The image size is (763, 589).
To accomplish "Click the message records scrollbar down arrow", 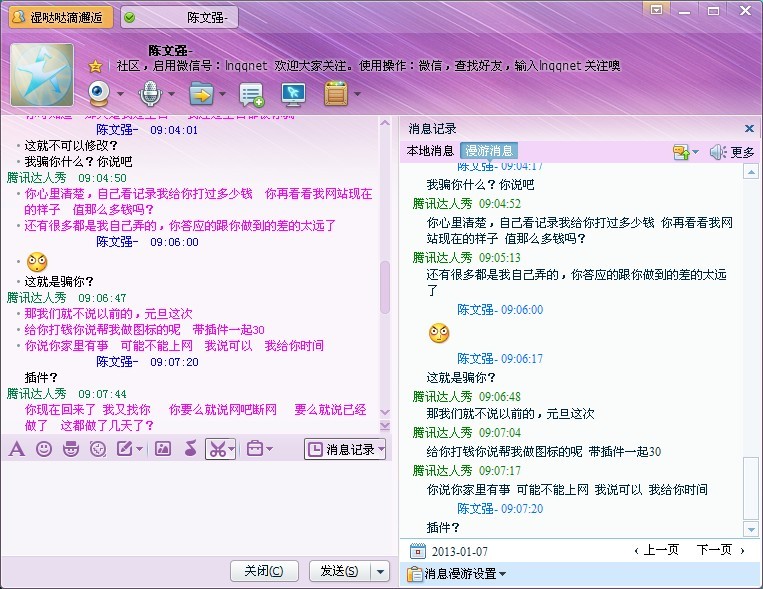I will (751, 529).
